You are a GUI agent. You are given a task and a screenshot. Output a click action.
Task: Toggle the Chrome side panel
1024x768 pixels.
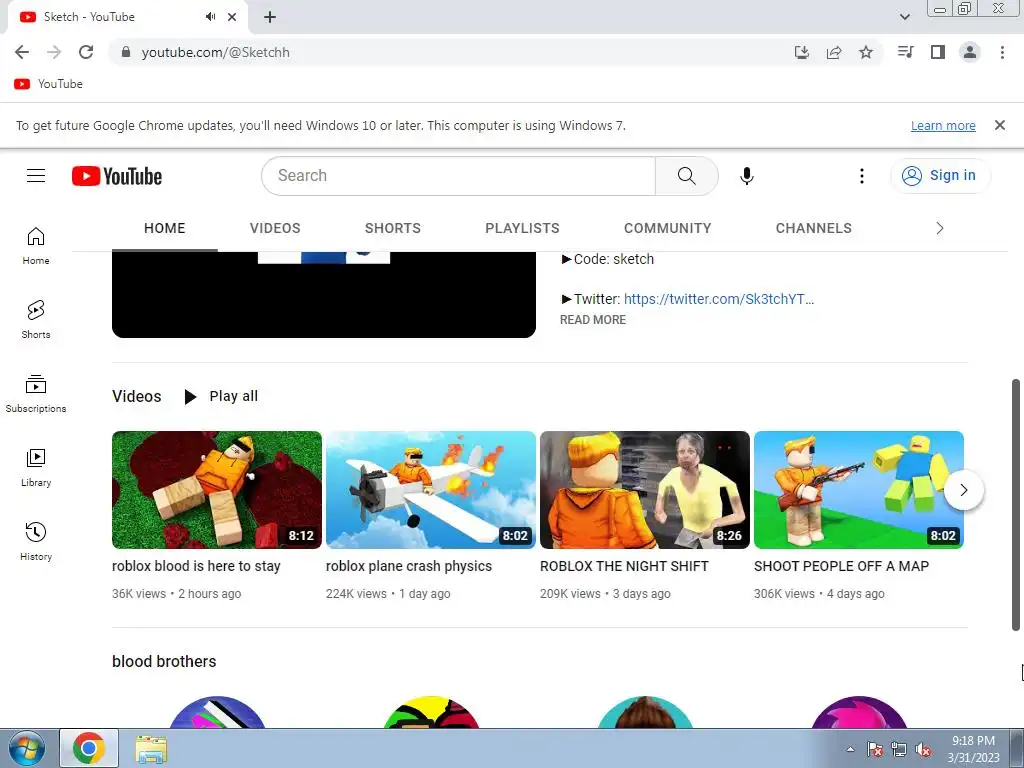938,52
